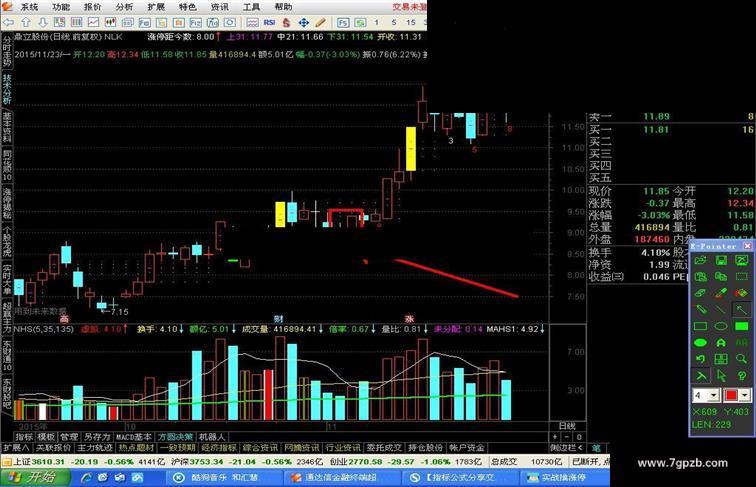This screenshot has width=756, height=487.
Task: Select E-Pointer arrow line tool
Action: tap(742, 309)
